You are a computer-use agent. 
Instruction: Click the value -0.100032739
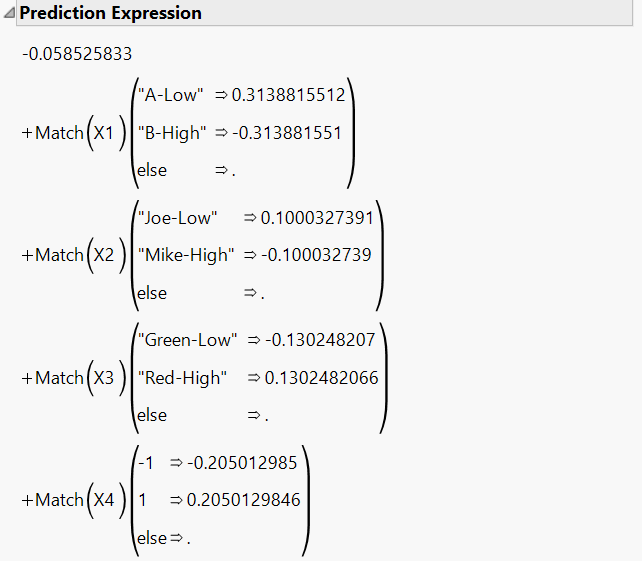tap(316, 255)
